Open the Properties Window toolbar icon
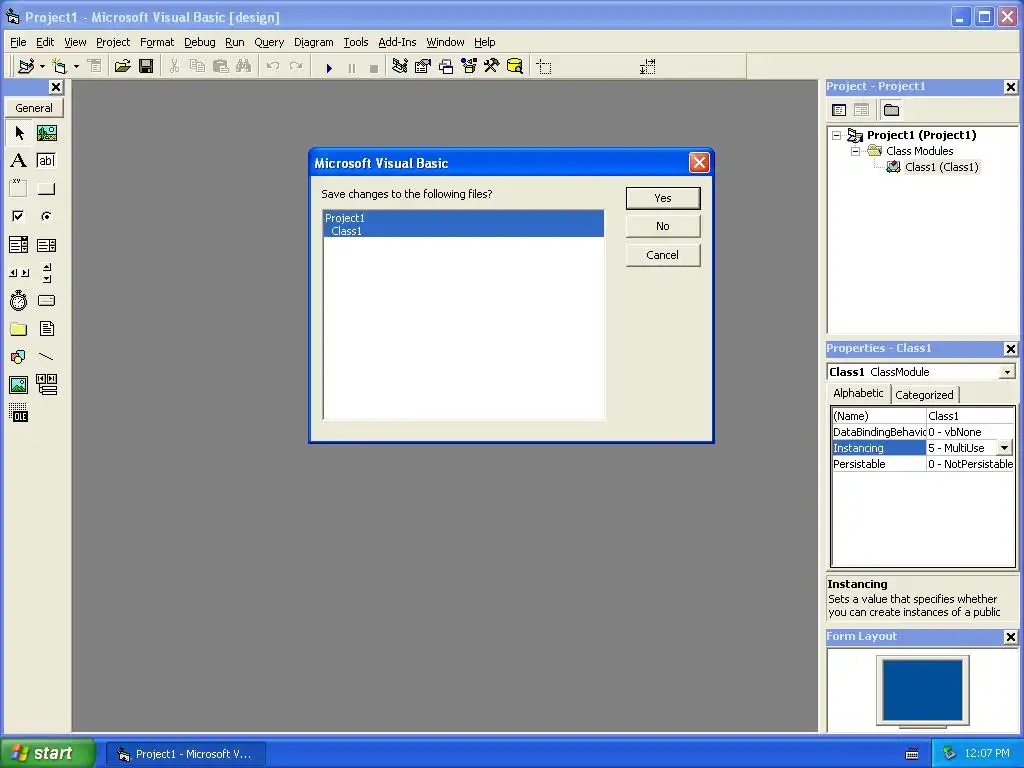The width and height of the screenshot is (1024, 768). [x=423, y=66]
